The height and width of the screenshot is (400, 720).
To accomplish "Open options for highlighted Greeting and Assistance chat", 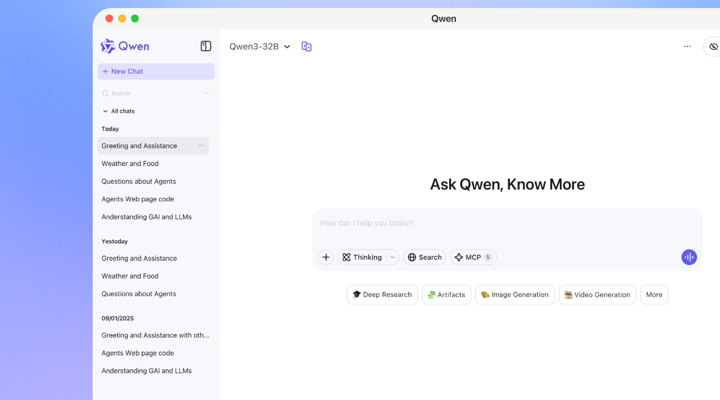I will click(201, 146).
